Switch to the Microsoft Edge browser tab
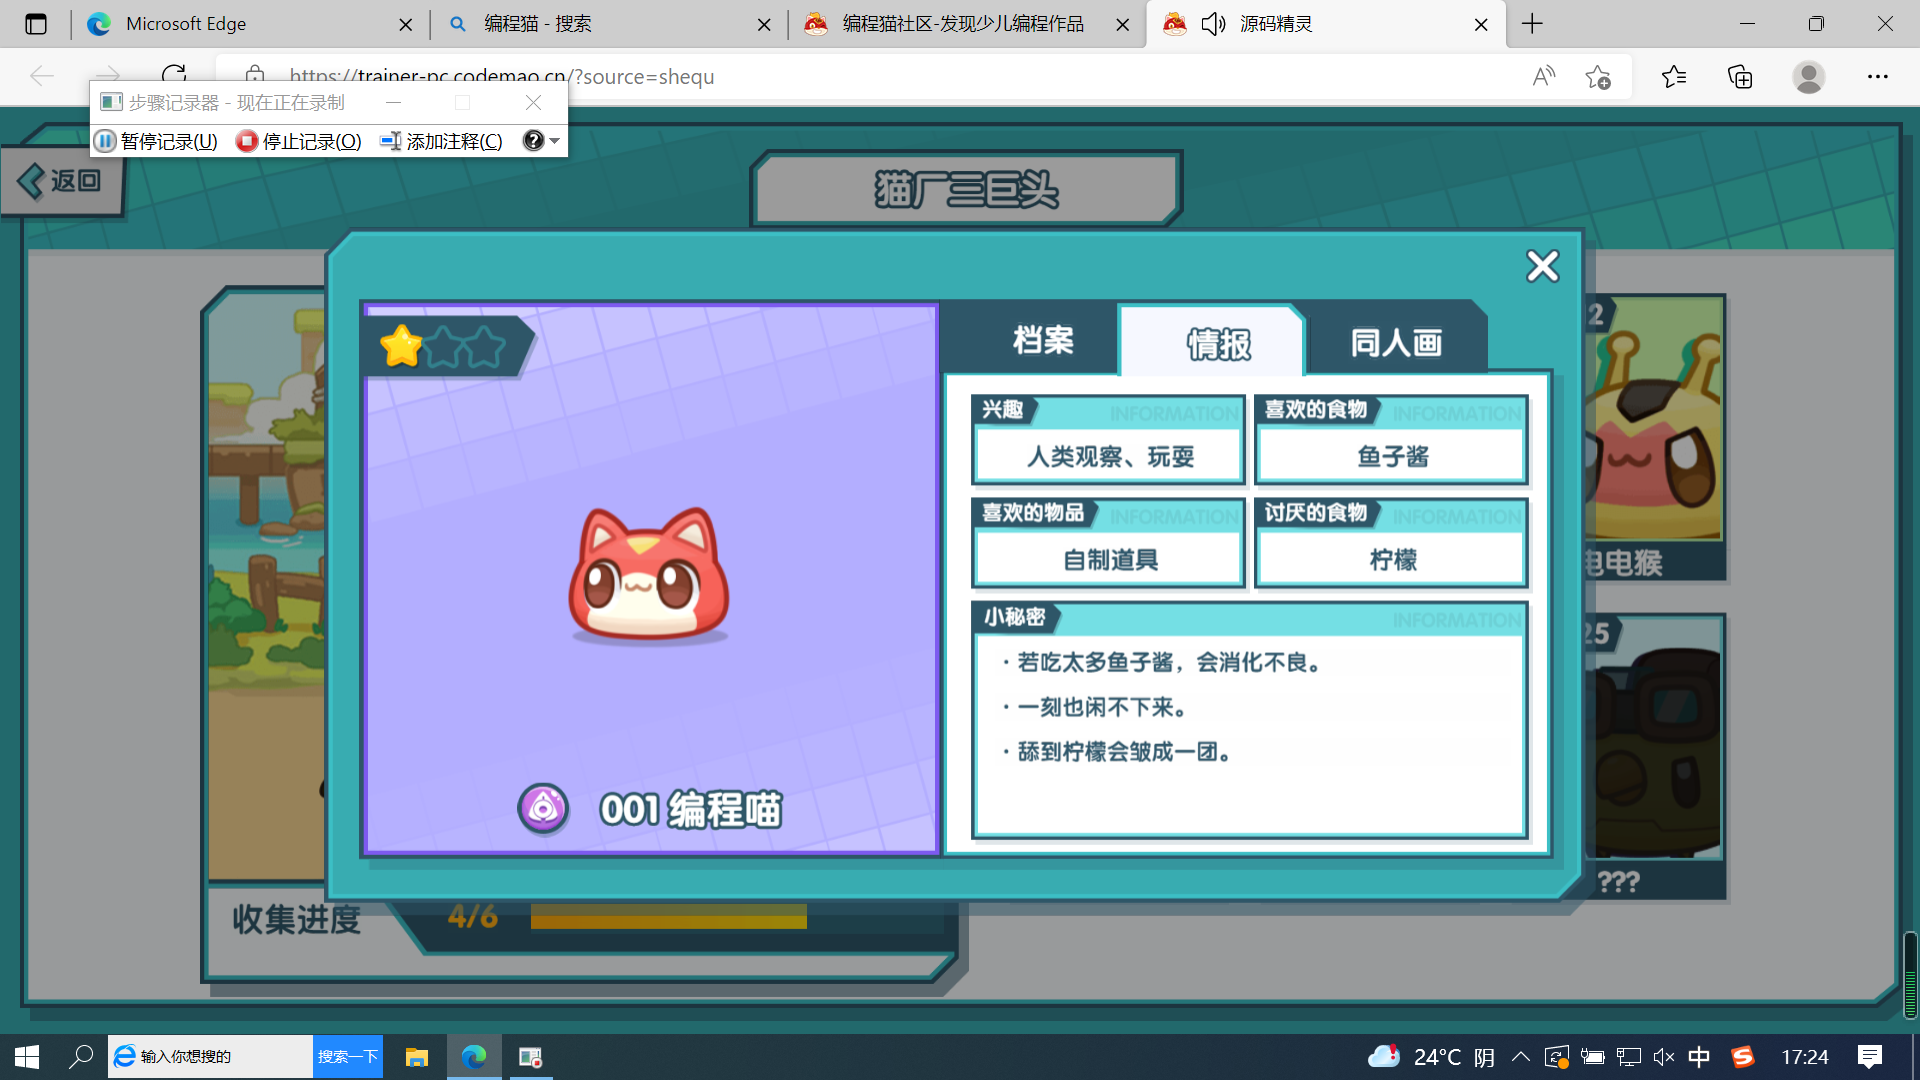 click(x=250, y=24)
